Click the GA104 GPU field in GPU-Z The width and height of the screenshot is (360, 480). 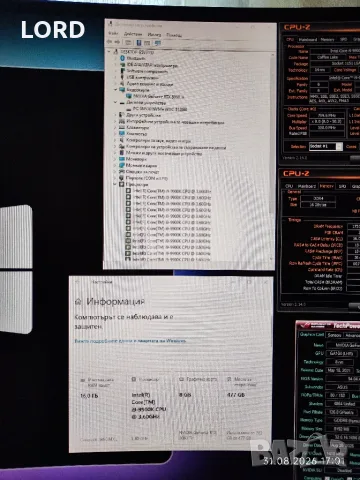point(341,353)
